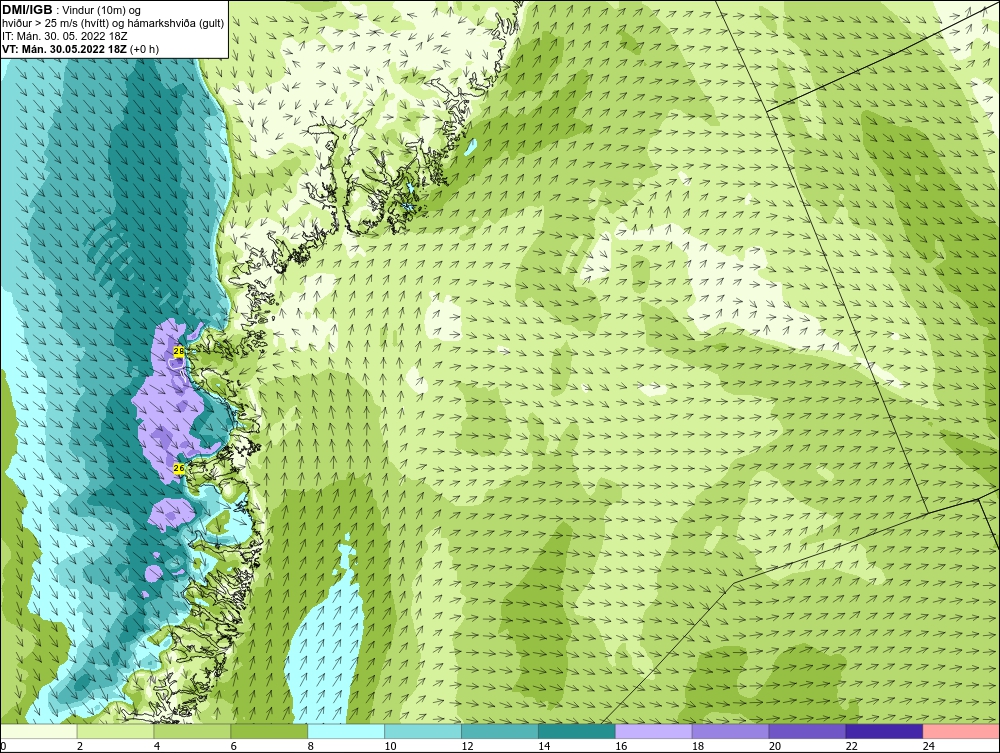Click the 22–24 m/s dark indigo legend swatch
The width and height of the screenshot is (1000, 753).
point(884,731)
